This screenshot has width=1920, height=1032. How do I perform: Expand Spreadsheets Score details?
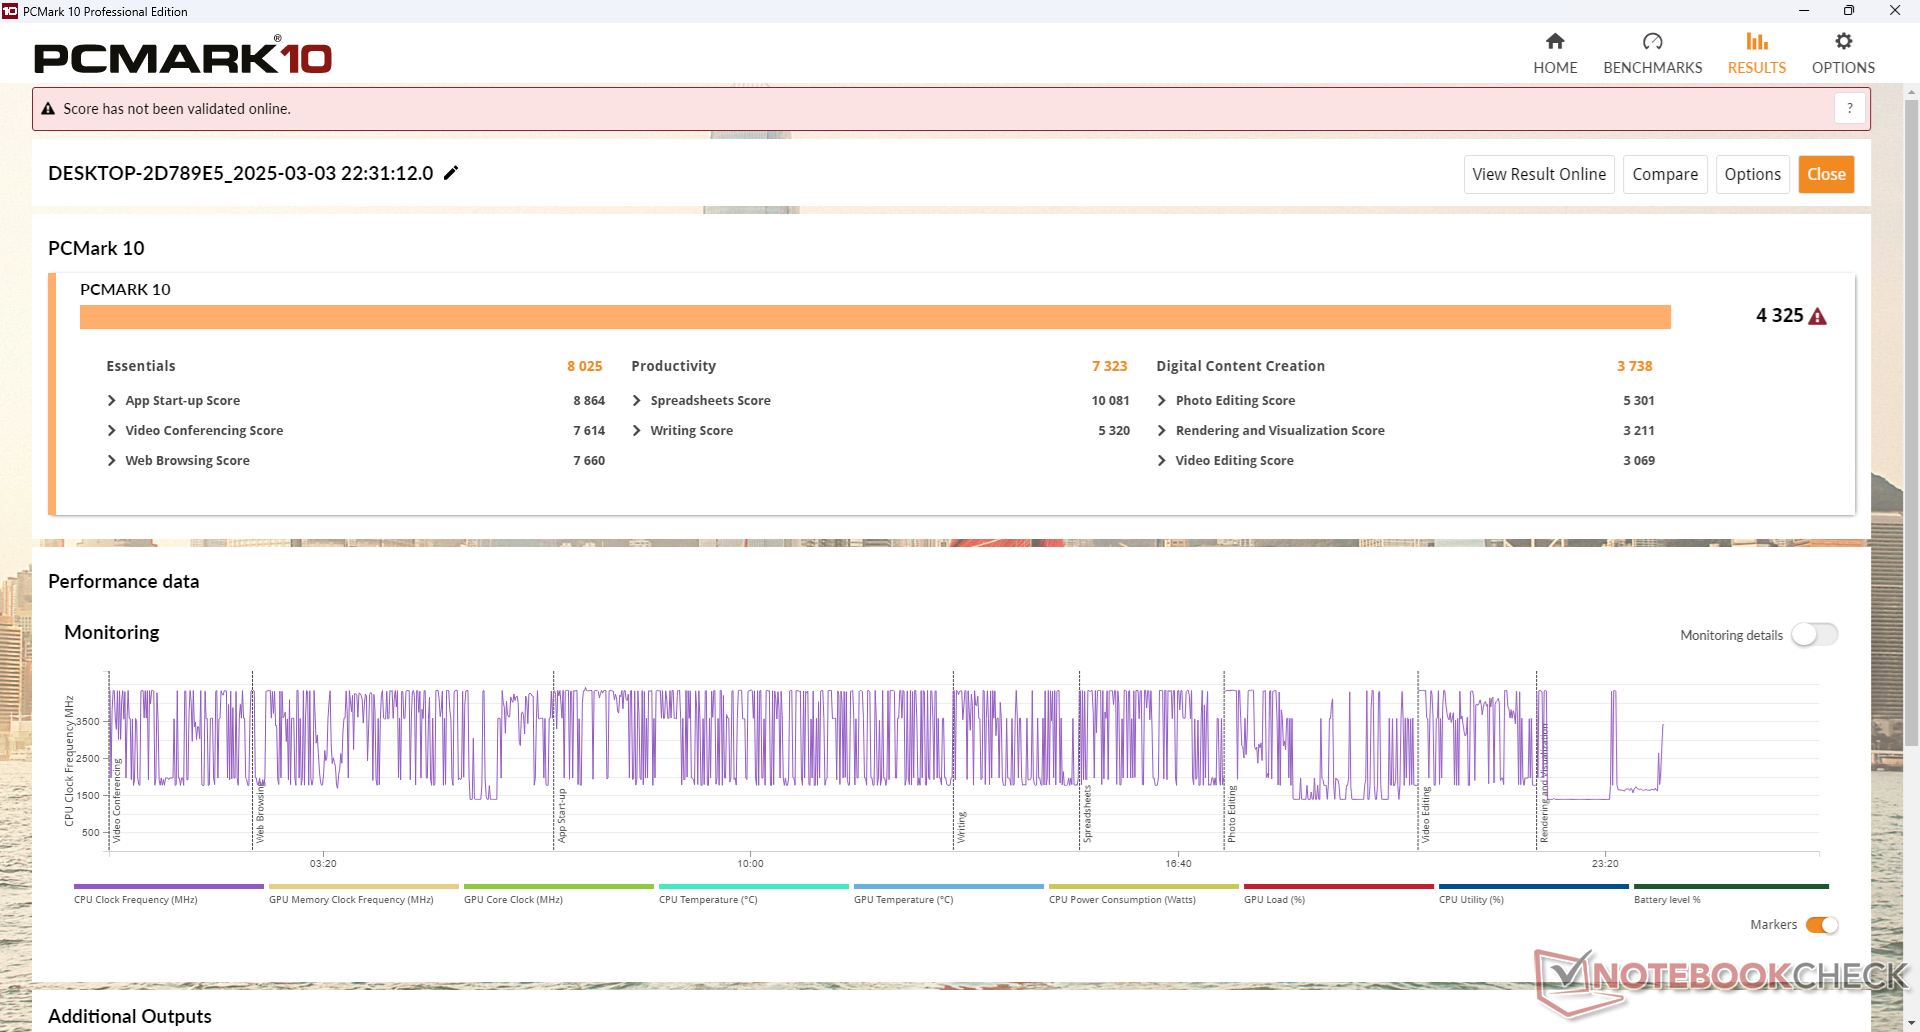[x=637, y=401]
